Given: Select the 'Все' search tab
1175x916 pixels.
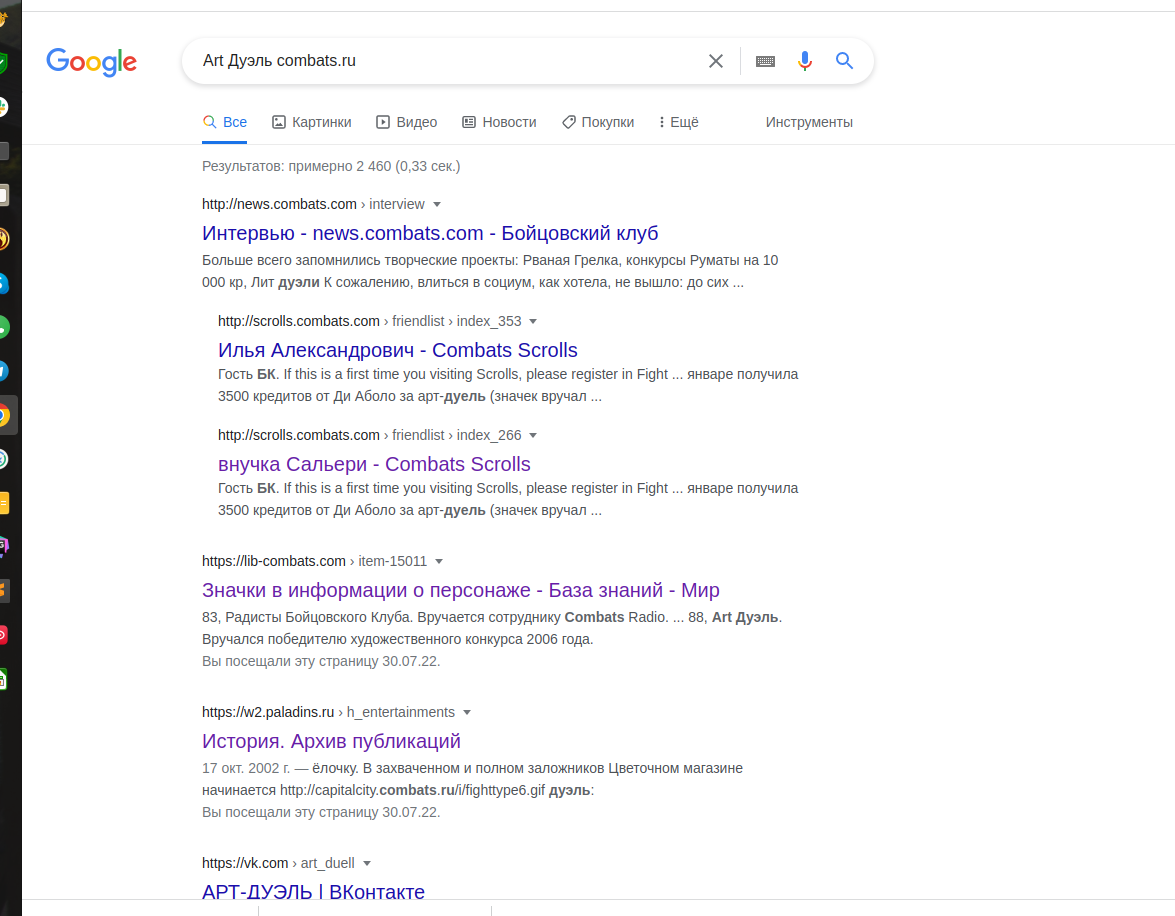Looking at the screenshot, I should pyautogui.click(x=225, y=122).
